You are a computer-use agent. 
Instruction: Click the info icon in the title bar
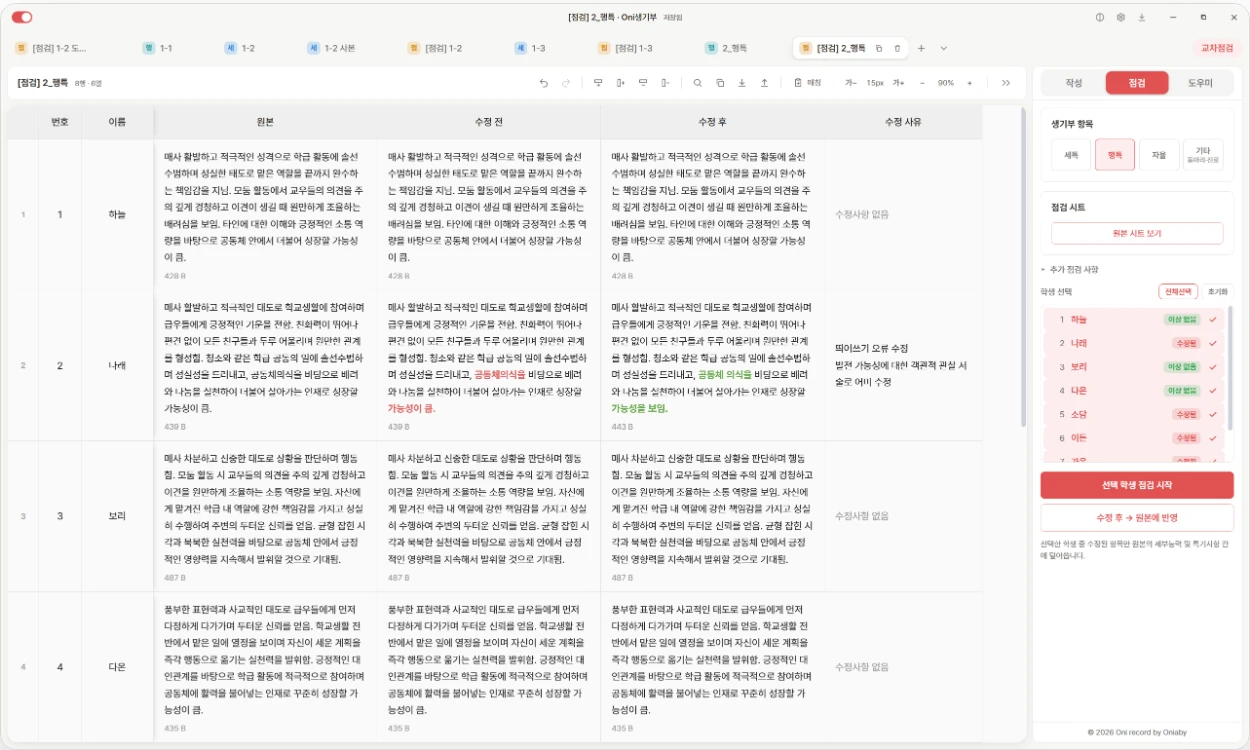click(1100, 17)
